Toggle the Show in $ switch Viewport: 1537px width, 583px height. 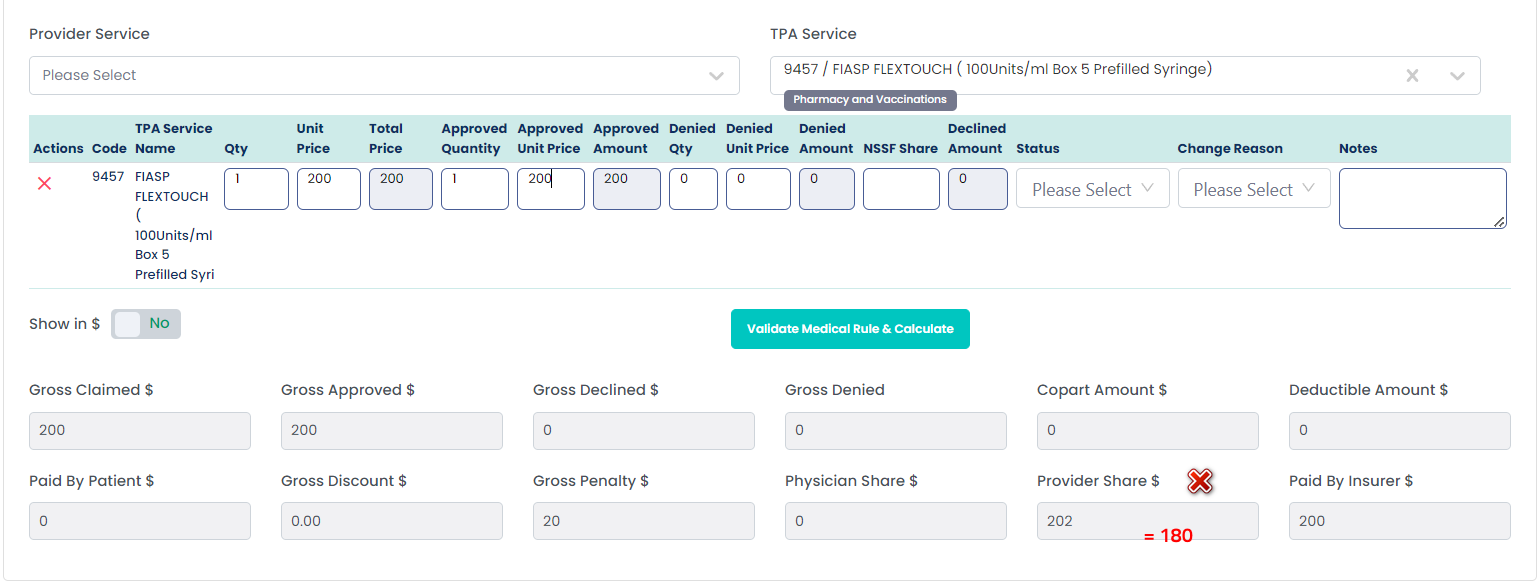pos(146,324)
